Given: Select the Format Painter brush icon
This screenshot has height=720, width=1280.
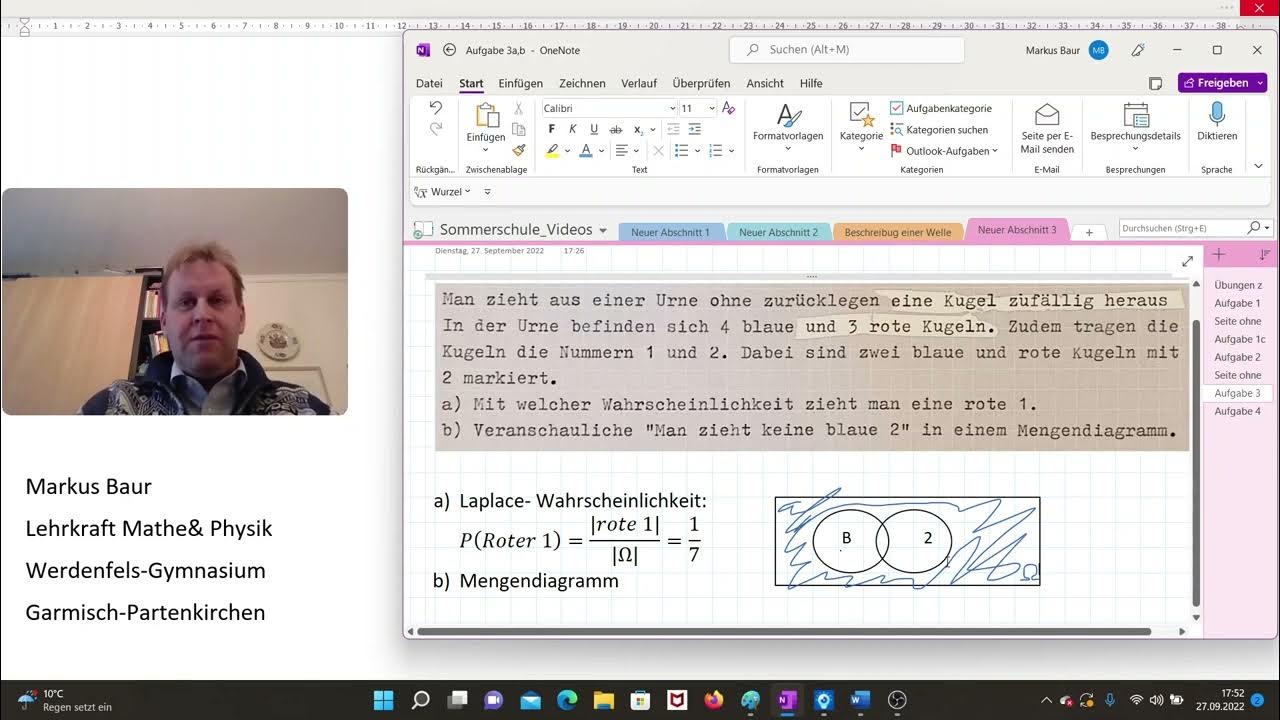Looking at the screenshot, I should (x=518, y=150).
